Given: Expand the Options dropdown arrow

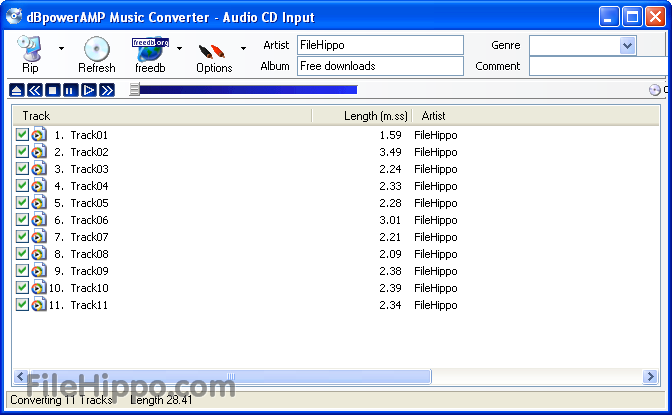Looking at the screenshot, I should (243, 48).
